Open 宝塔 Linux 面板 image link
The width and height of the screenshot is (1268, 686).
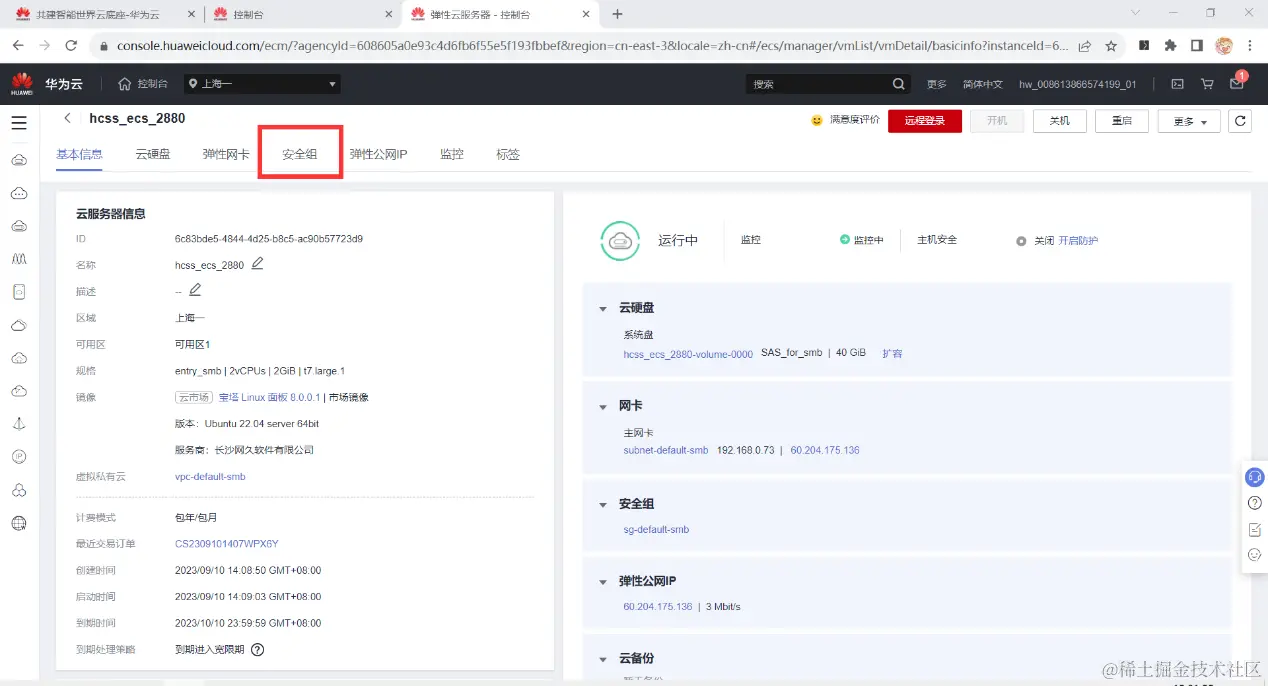coord(270,397)
